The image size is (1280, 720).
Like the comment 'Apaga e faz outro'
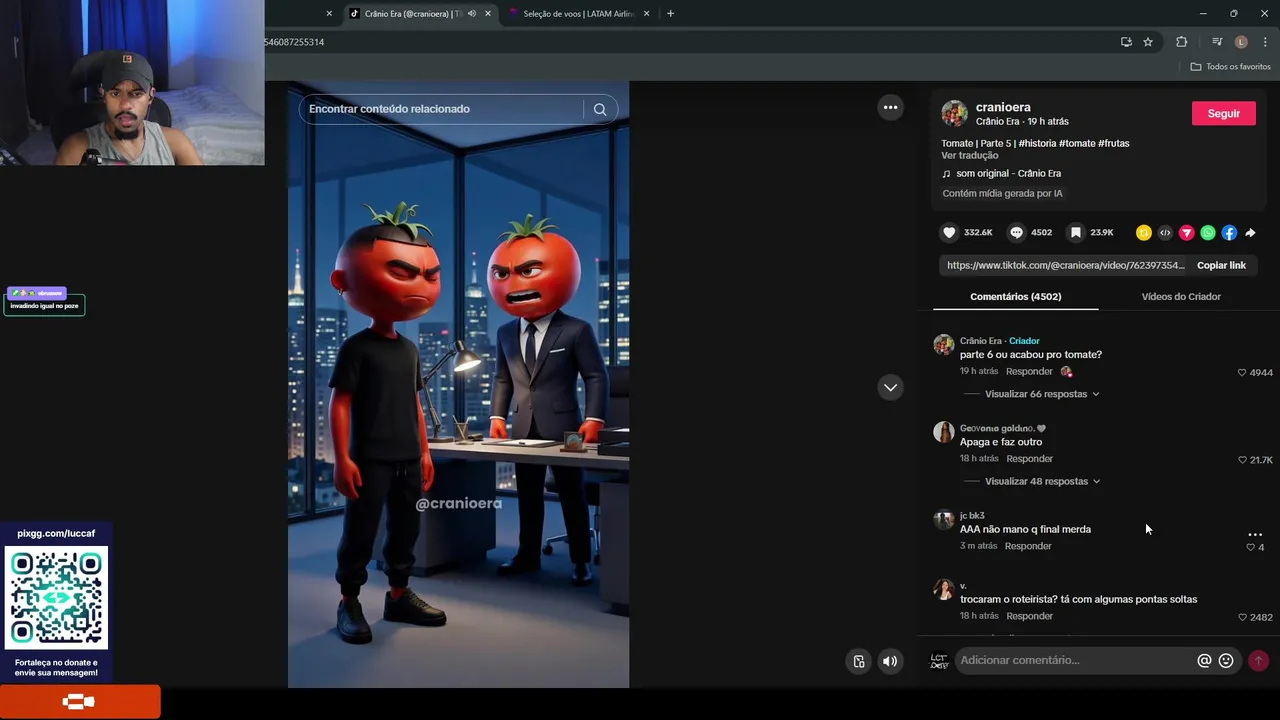coord(1243,460)
